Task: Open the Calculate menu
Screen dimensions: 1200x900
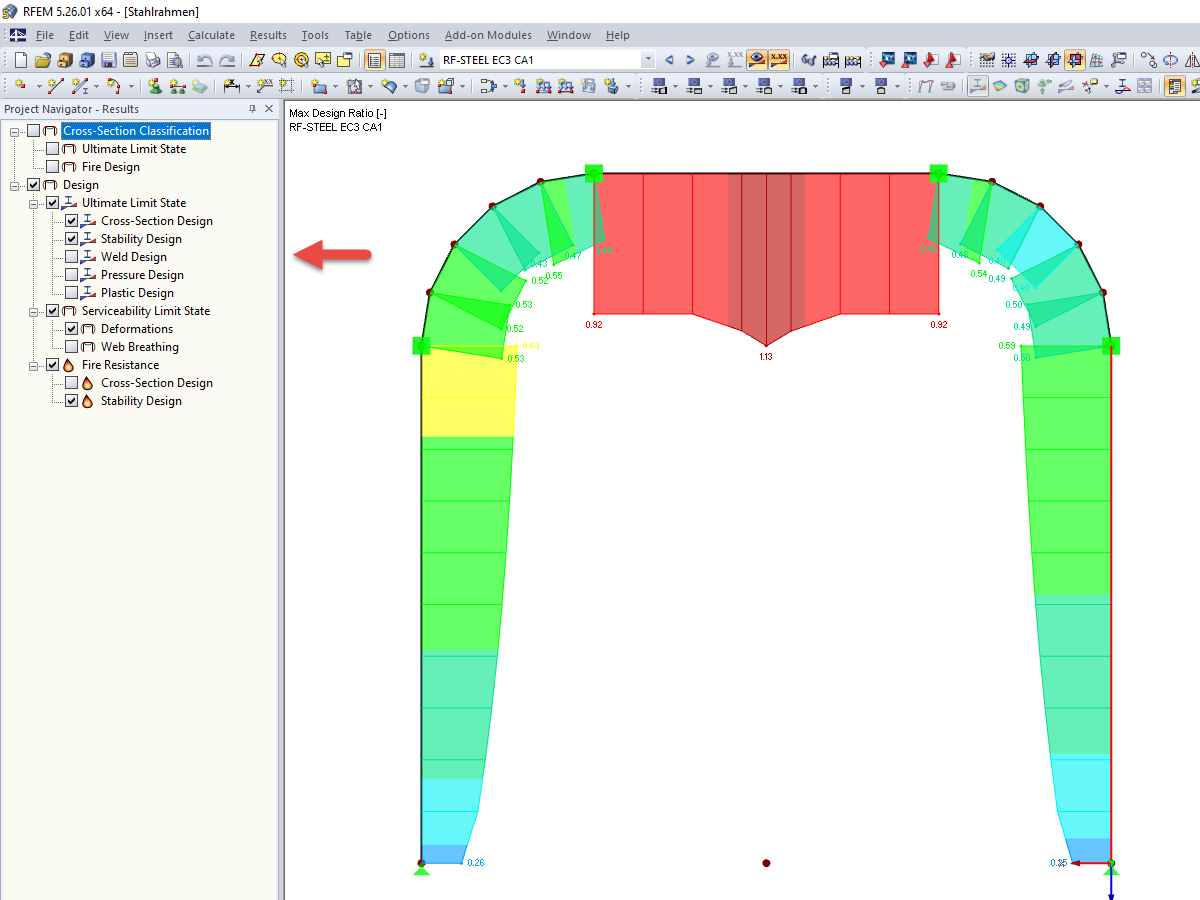Action: (x=211, y=35)
